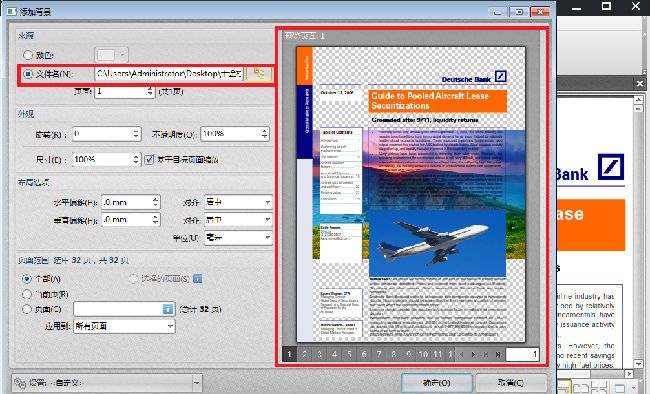Click the page preview thumbnail image
Viewport: 650px width, 394px height.
(x=411, y=194)
